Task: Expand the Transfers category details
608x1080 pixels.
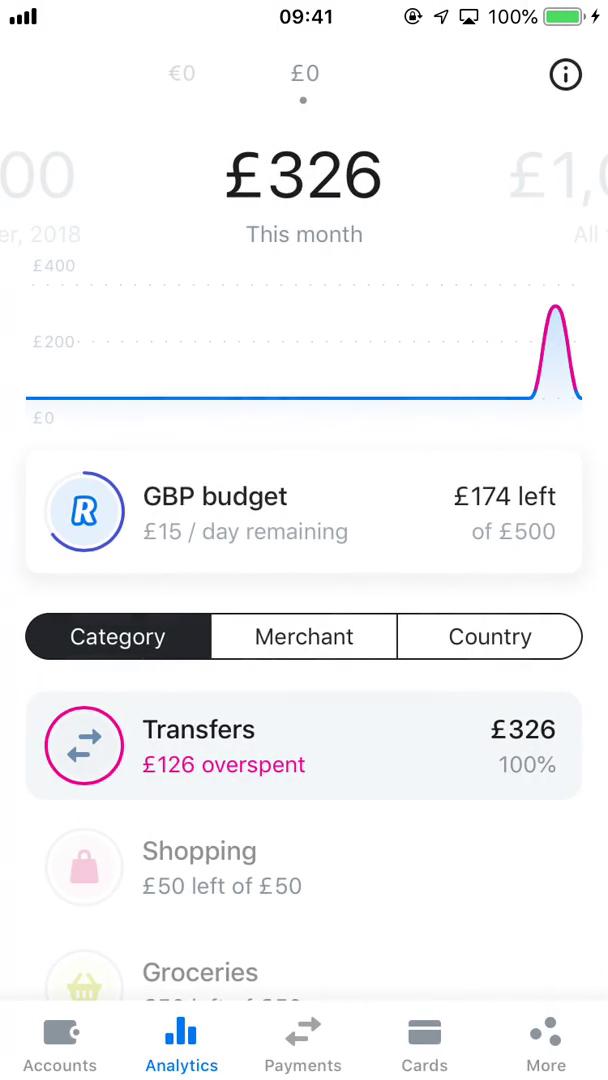Action: point(303,745)
